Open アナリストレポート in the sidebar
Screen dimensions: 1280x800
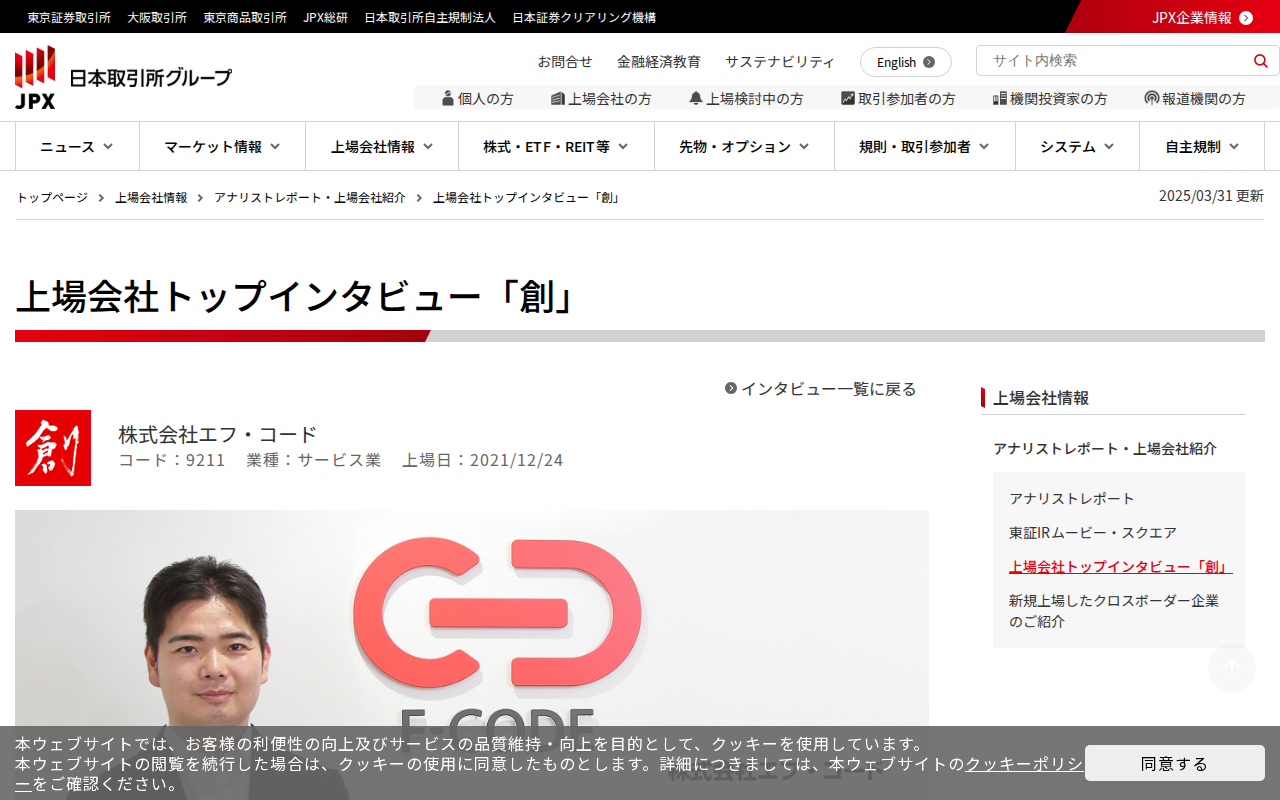coord(1072,498)
